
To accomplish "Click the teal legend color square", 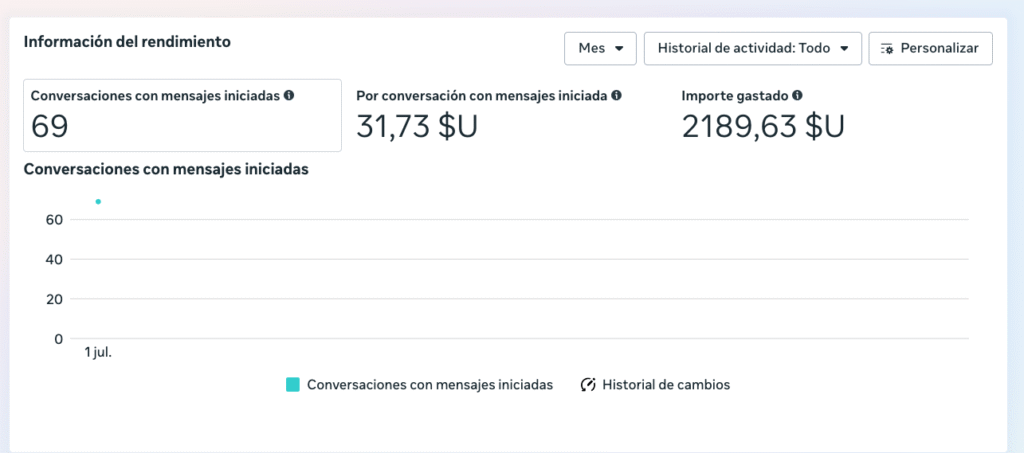I will click(x=293, y=385).
